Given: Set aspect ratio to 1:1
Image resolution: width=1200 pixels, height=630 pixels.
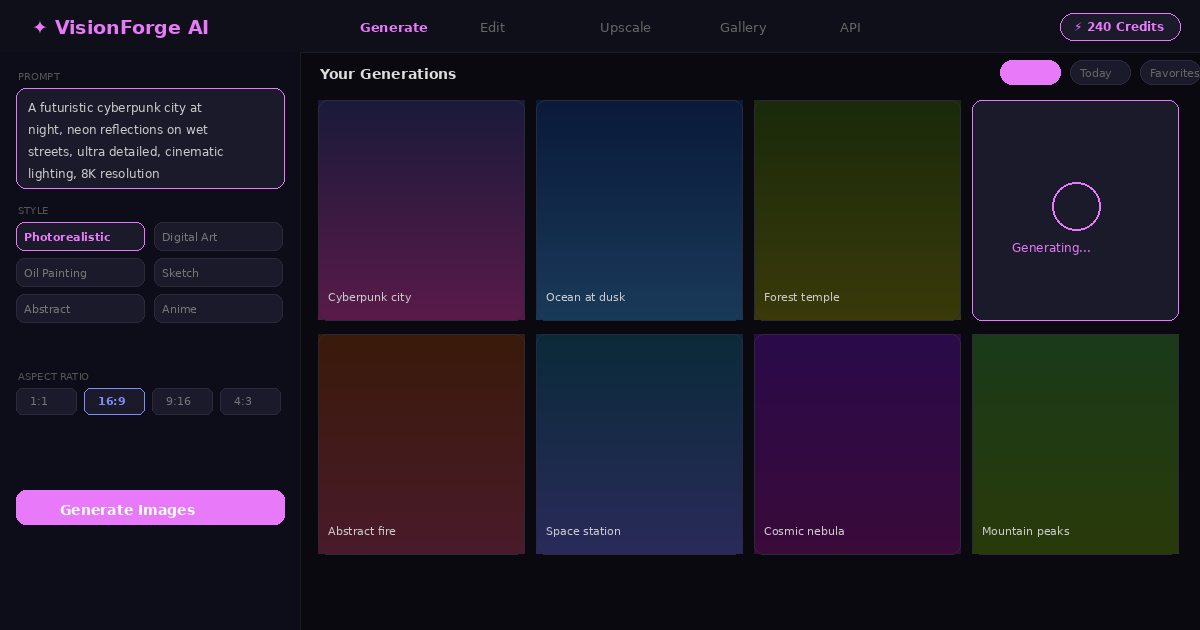Looking at the screenshot, I should pyautogui.click(x=46, y=401).
